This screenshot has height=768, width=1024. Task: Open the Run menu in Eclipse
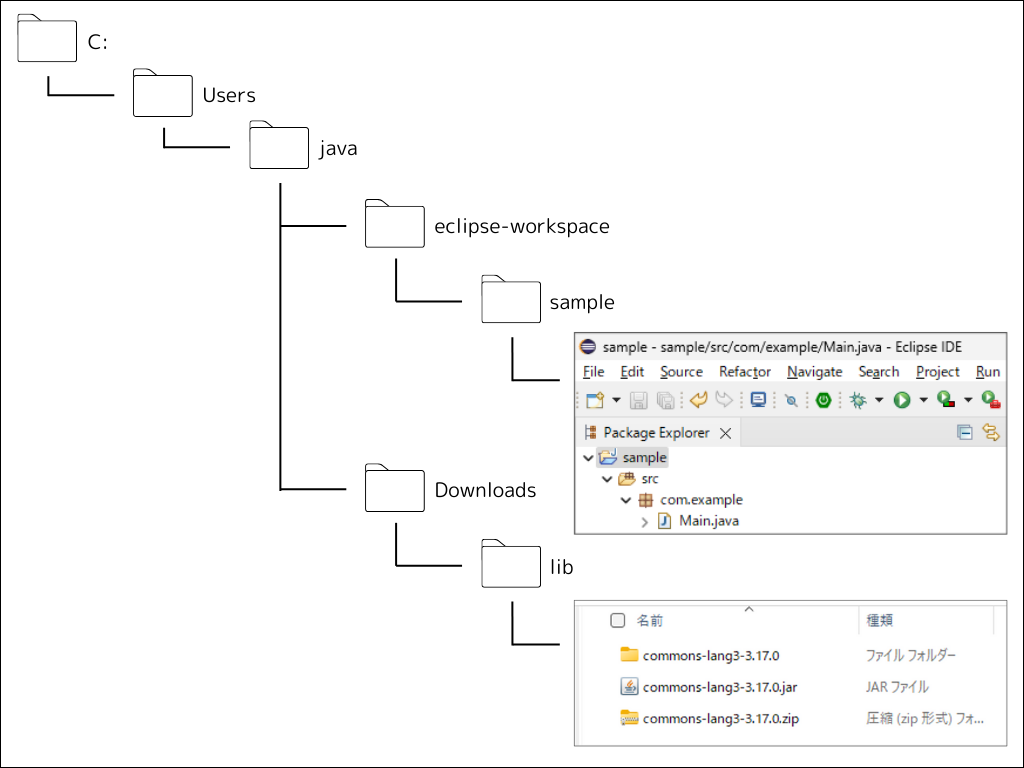point(987,372)
